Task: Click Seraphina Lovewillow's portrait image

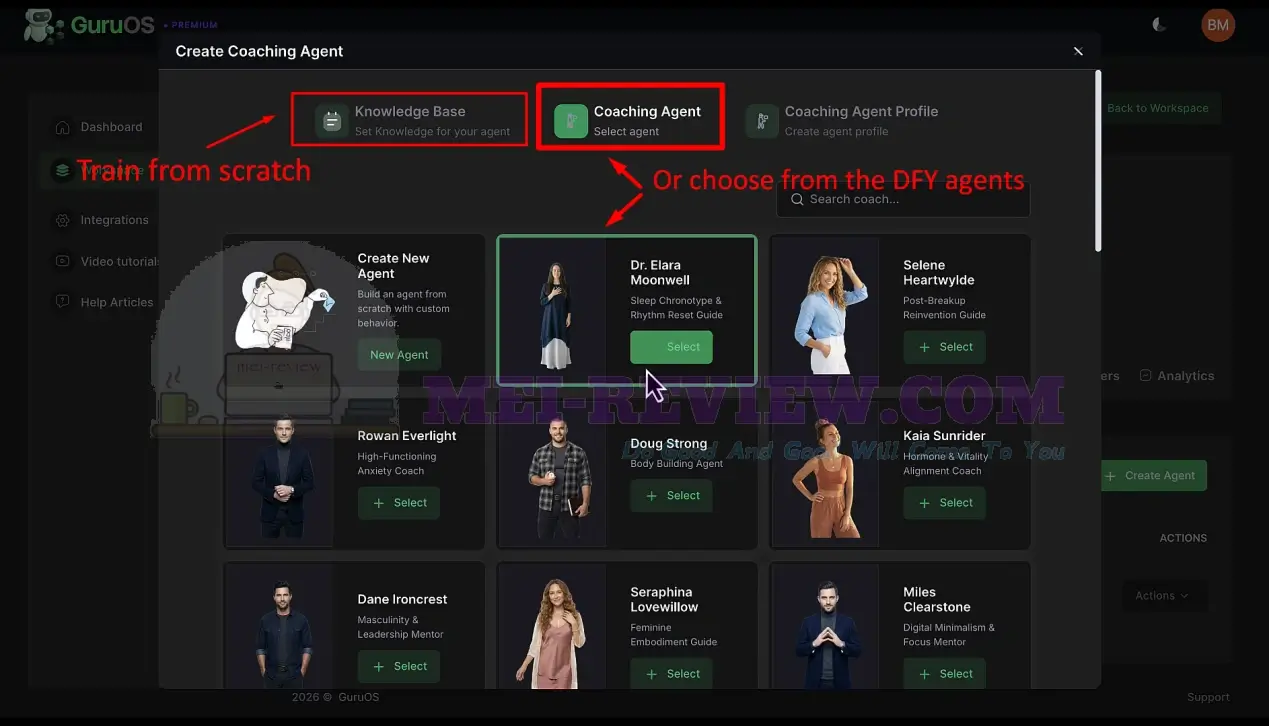Action: point(553,628)
